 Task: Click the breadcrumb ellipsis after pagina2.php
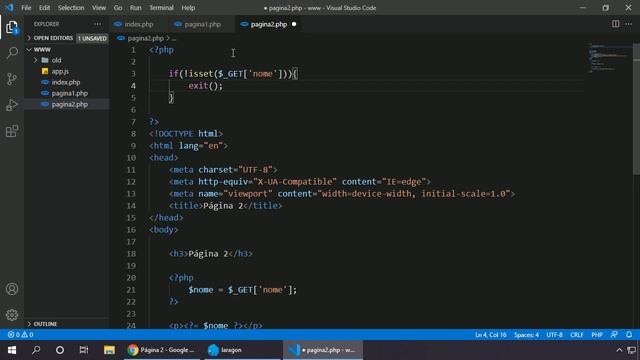click(174, 38)
